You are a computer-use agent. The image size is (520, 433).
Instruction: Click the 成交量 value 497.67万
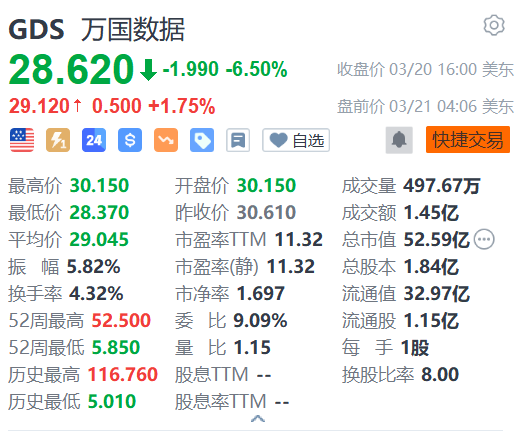[442, 186]
